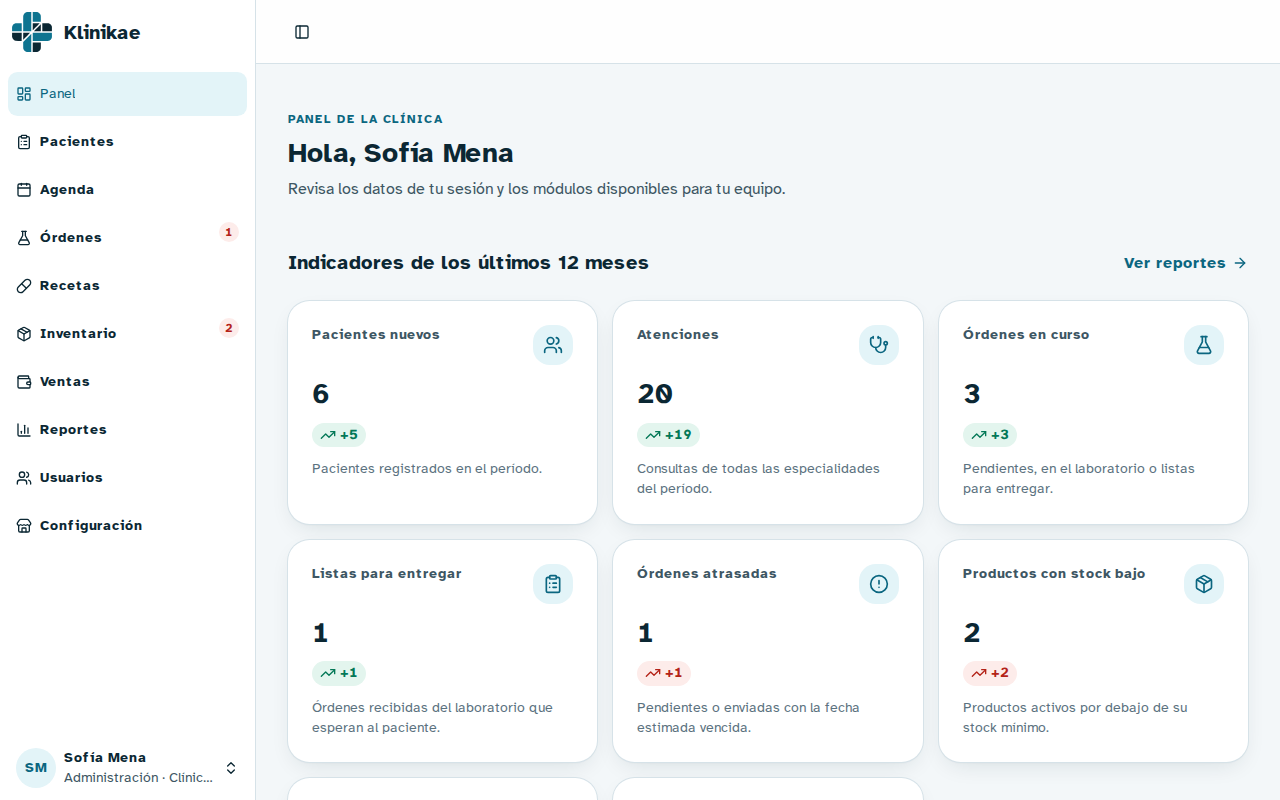Select the Atenciones card title

click(678, 335)
